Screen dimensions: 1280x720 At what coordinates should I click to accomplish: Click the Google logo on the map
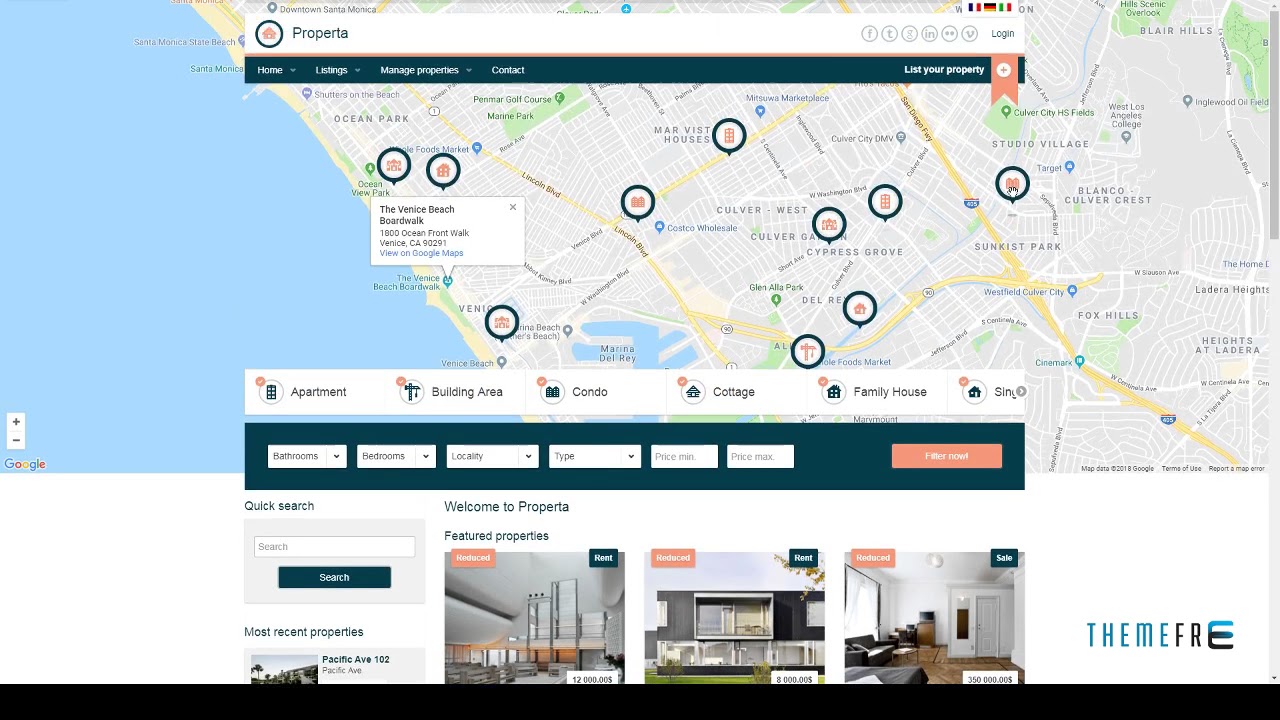point(25,464)
